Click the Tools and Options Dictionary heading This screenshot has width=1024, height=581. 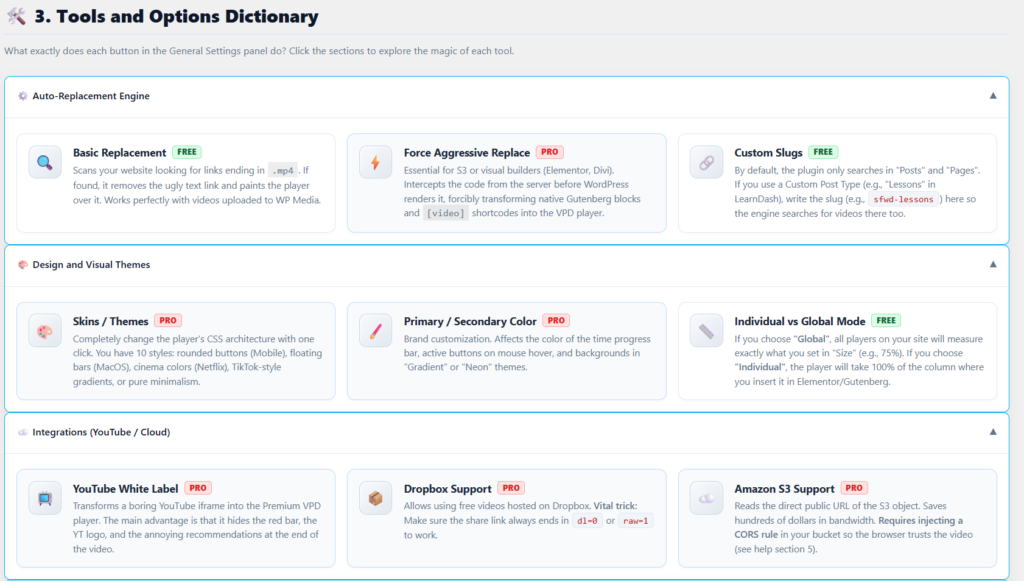point(176,16)
